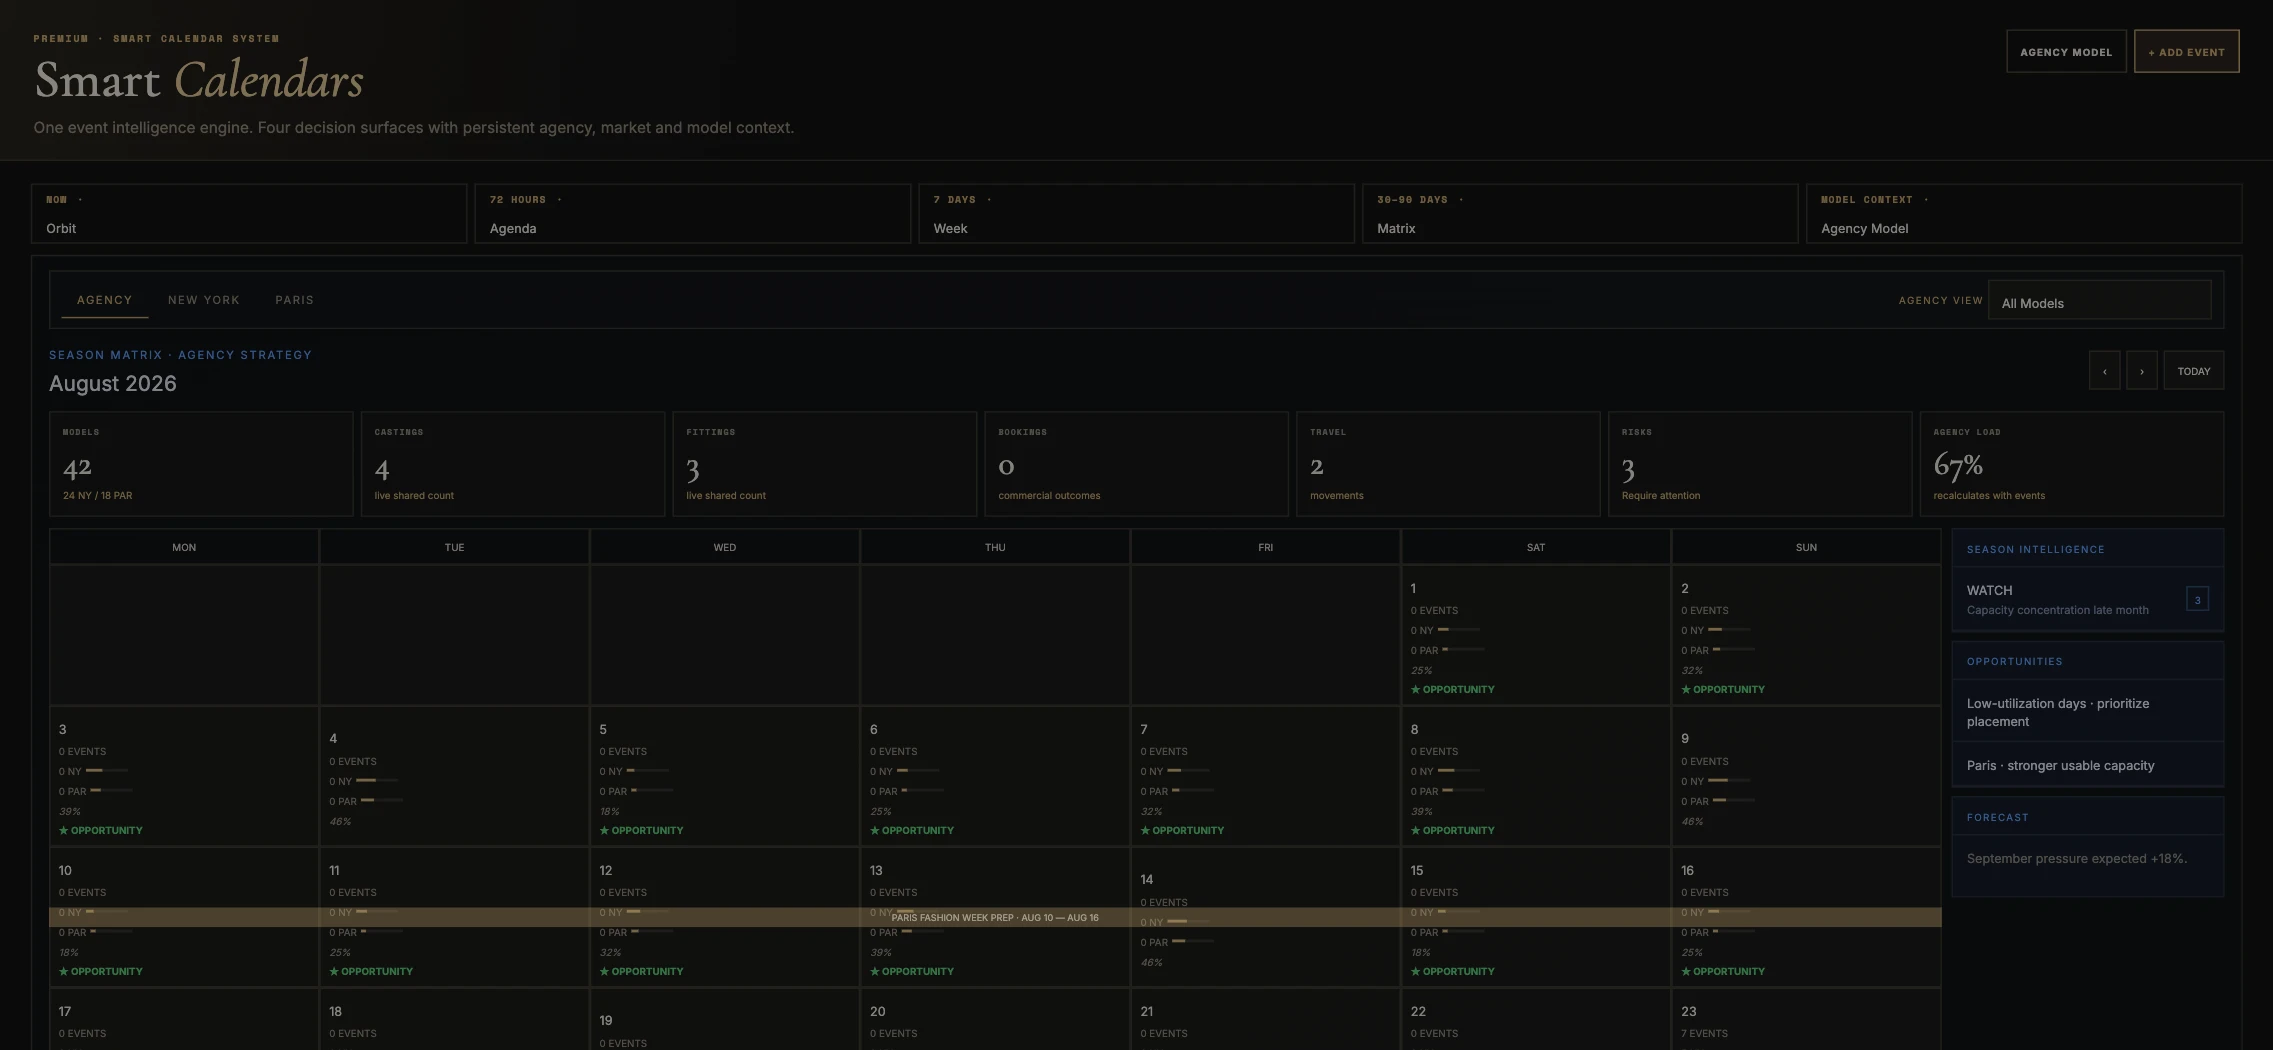Switch to the Agency tab
The image size is (2273, 1050).
pos(104,300)
